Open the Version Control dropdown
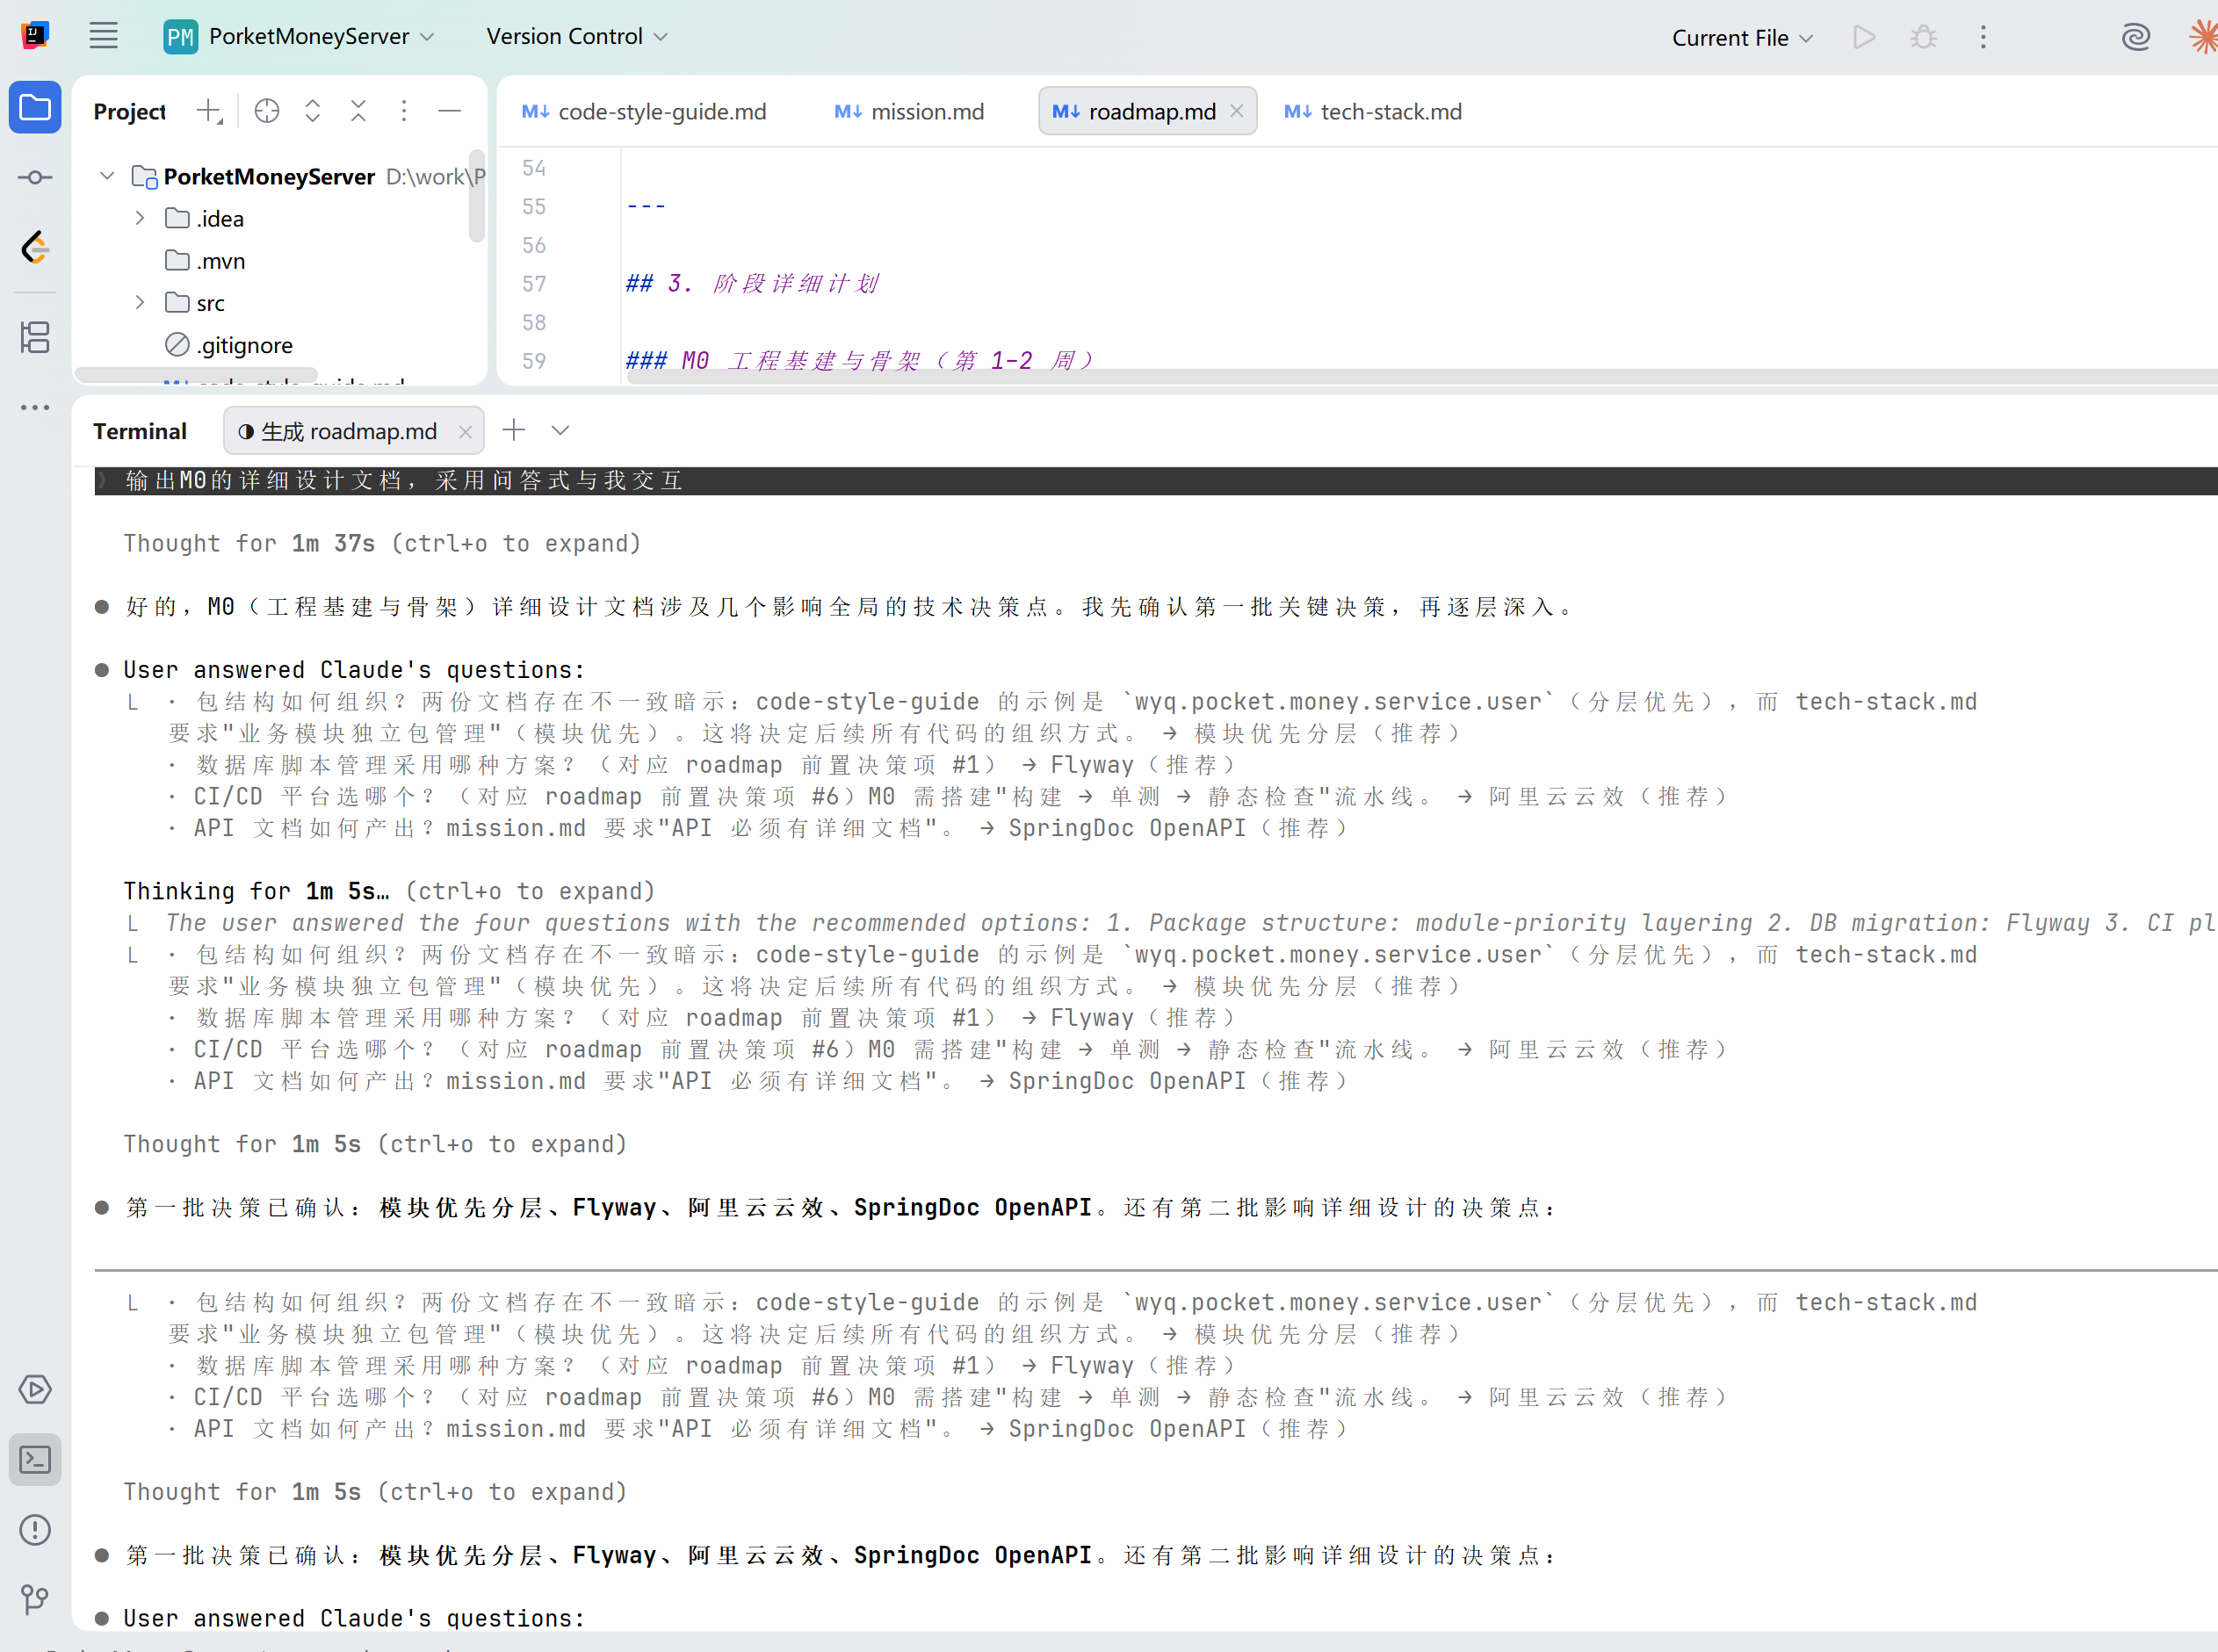2218x1652 pixels. pos(577,37)
